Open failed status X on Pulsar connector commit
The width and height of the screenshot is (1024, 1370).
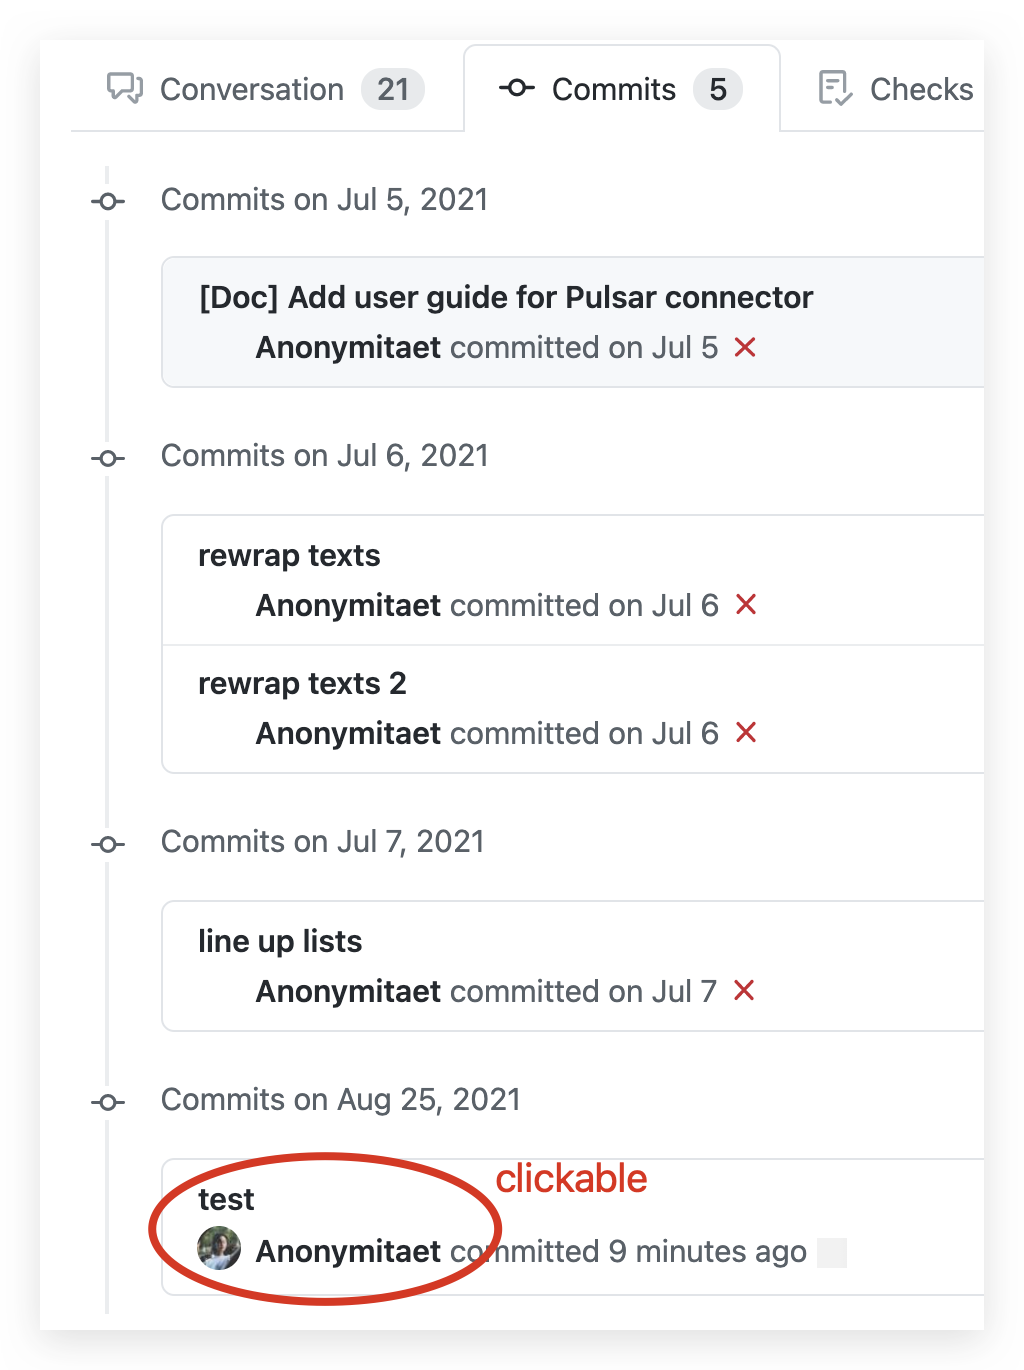[745, 347]
